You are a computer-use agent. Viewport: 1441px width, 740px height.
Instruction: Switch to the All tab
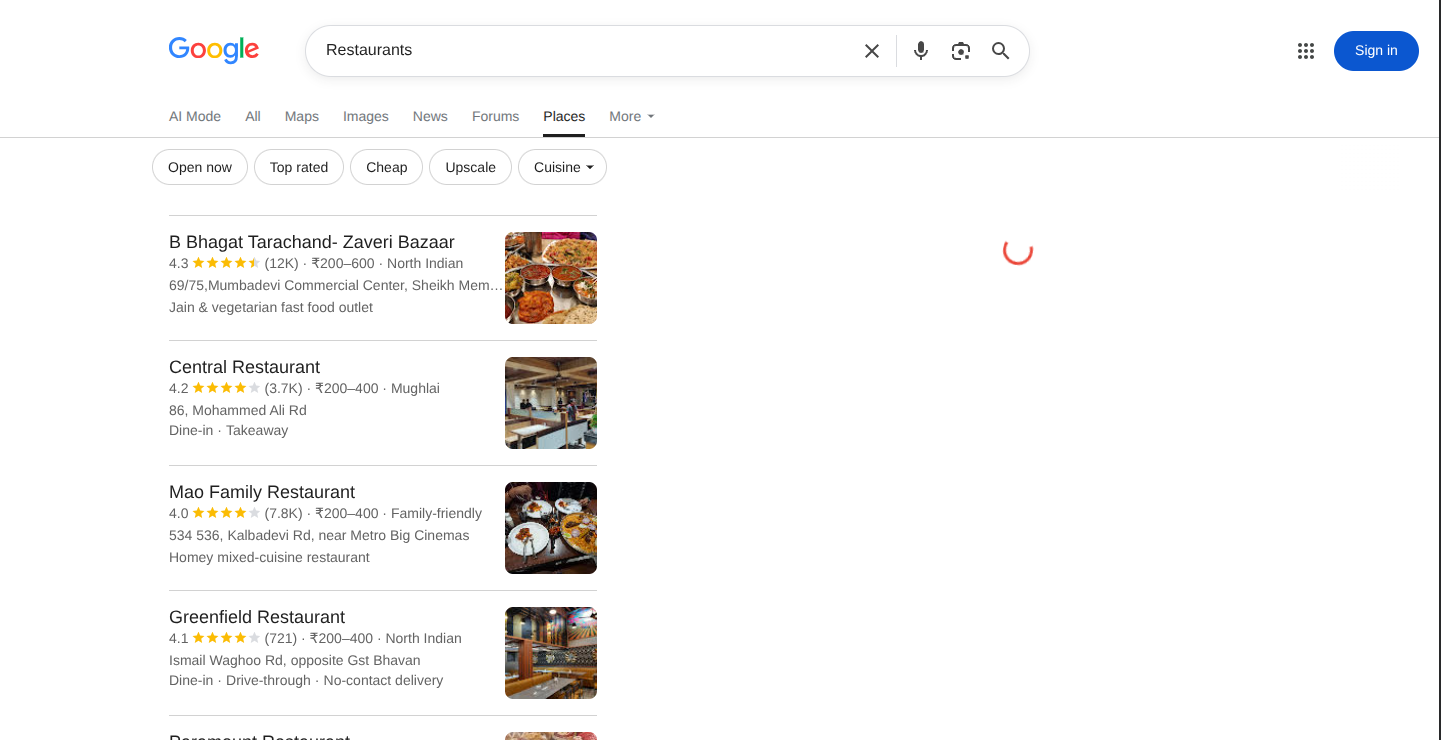[253, 116]
